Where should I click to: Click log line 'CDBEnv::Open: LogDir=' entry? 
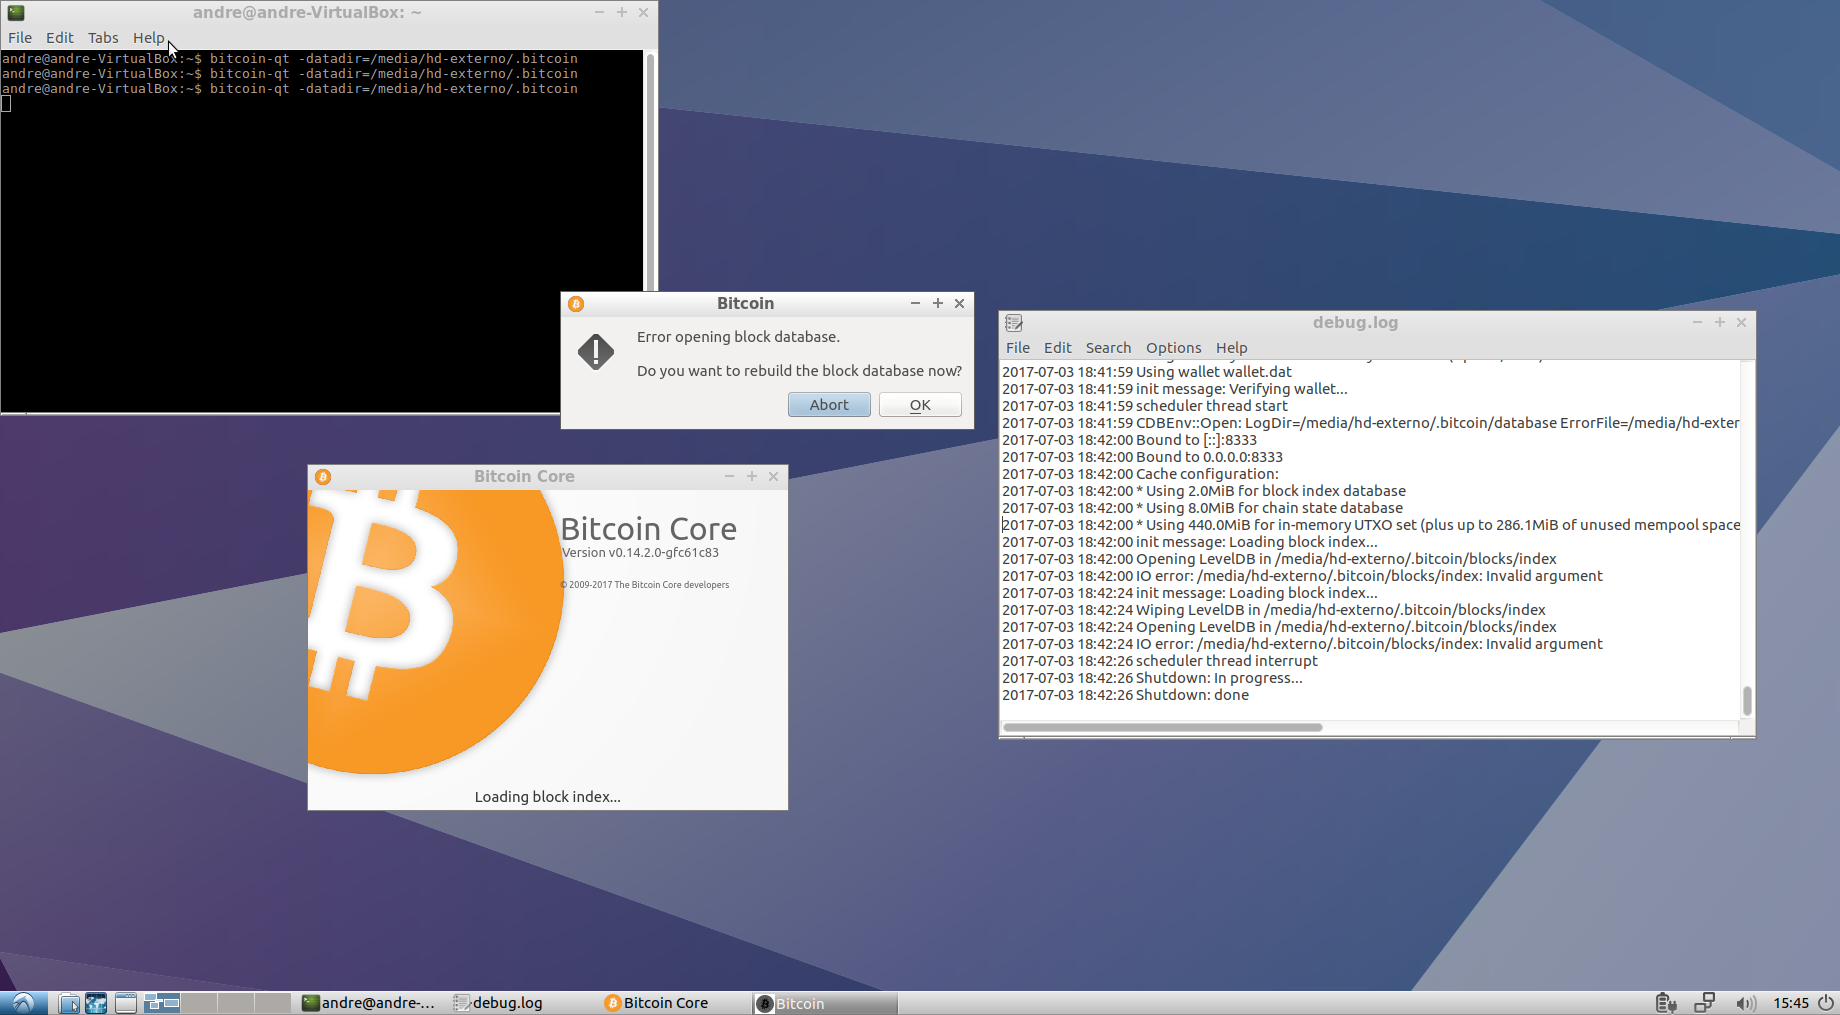1371,423
